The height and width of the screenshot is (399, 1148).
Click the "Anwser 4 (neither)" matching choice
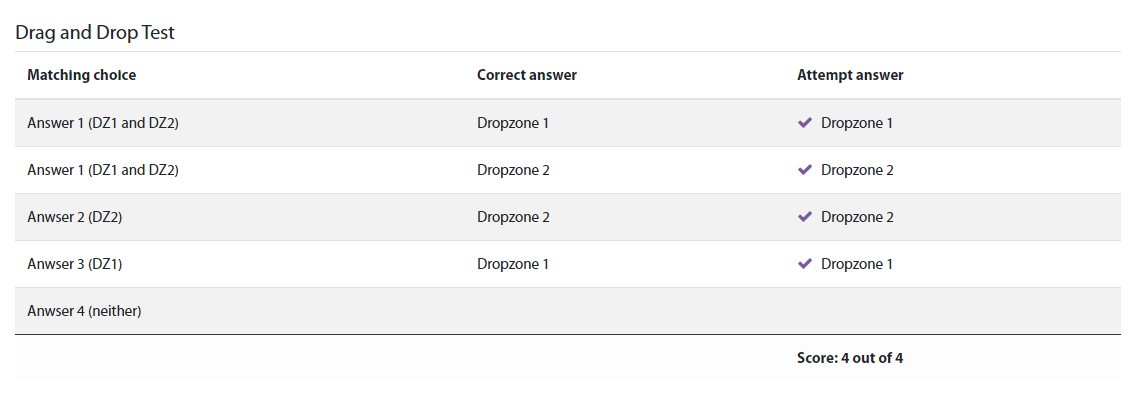84,311
